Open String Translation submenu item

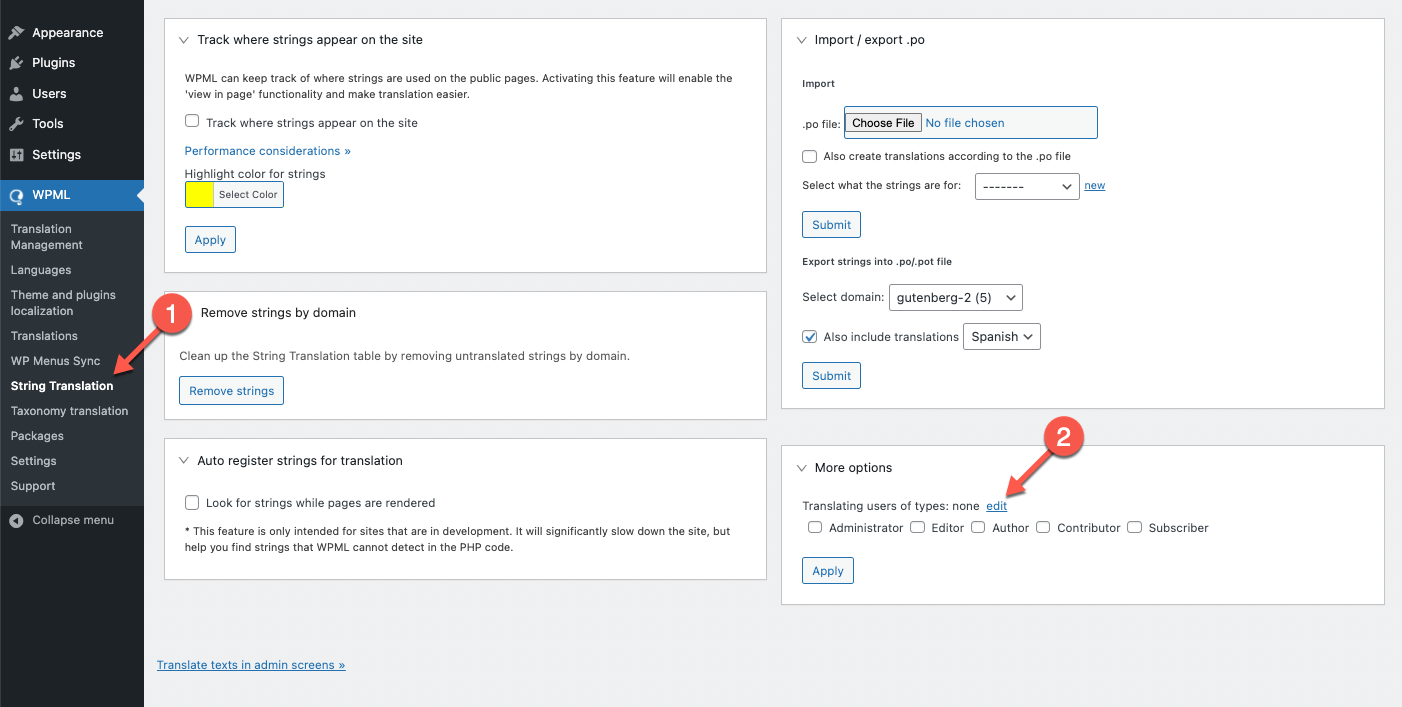[x=62, y=386]
